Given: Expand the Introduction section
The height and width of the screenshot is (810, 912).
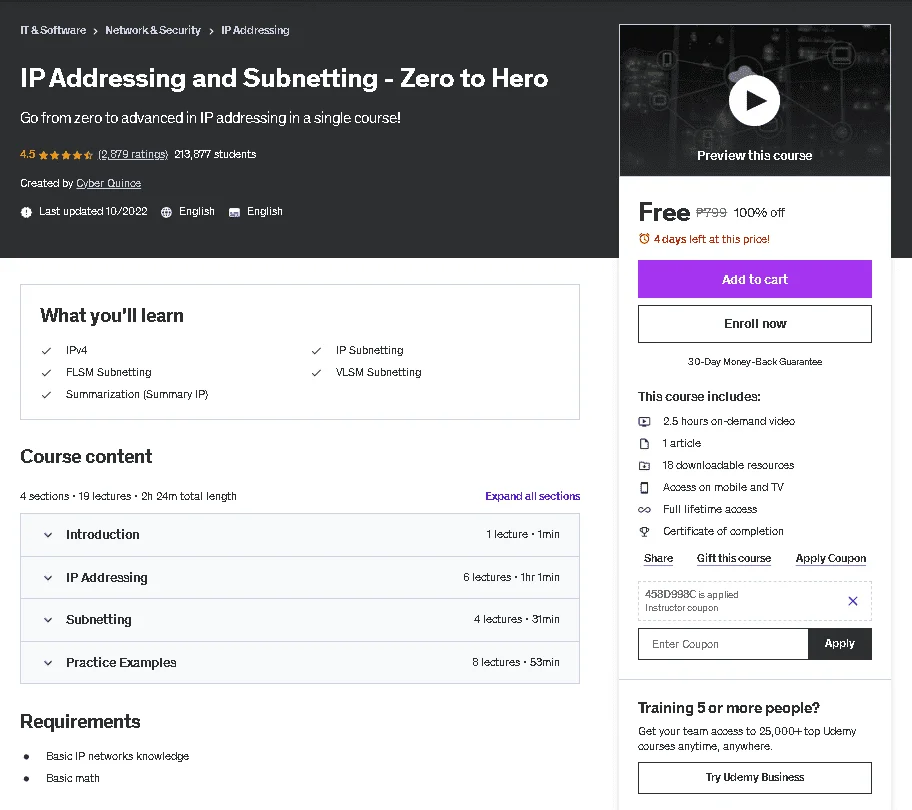Looking at the screenshot, I should click(300, 535).
